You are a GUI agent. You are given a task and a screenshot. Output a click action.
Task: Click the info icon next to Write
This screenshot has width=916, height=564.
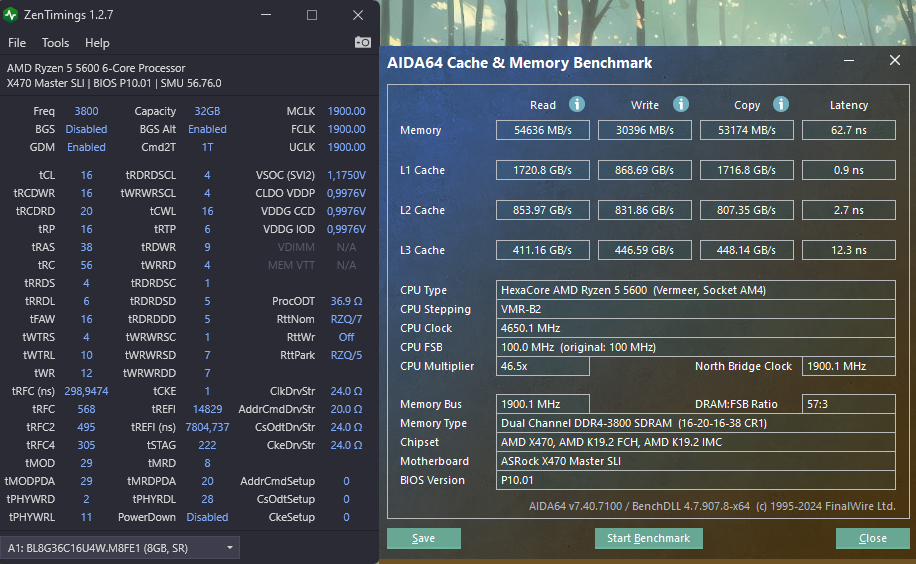point(681,104)
